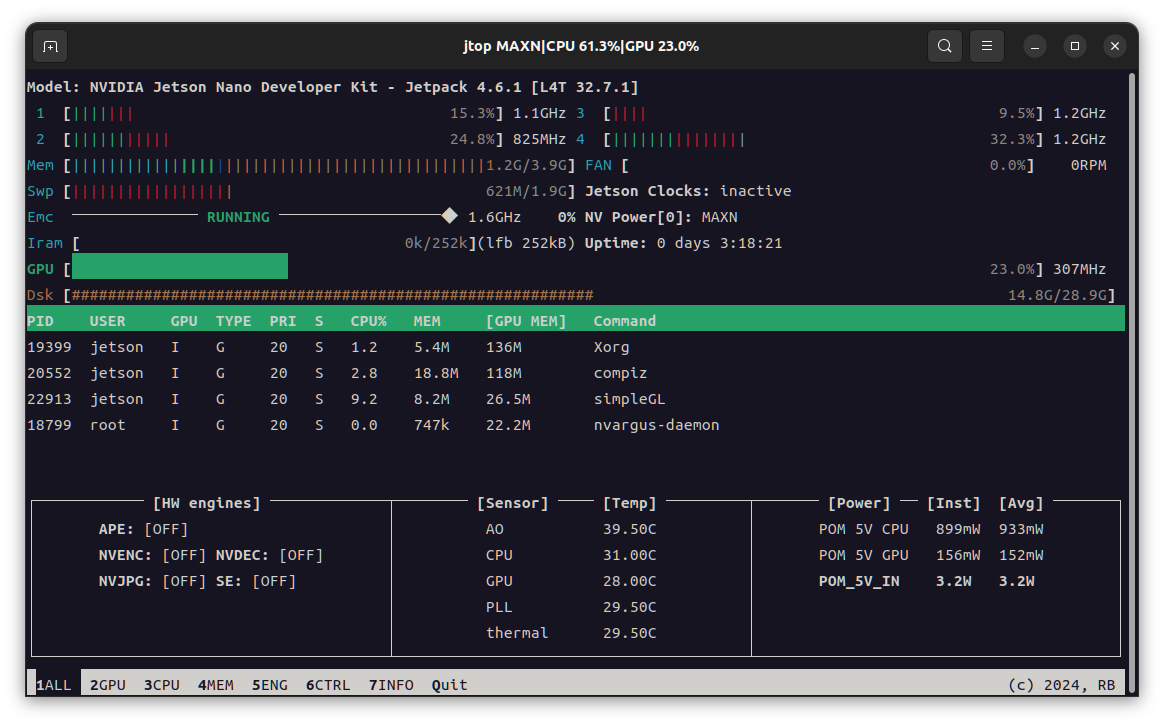
Task: Click the Dsk hash usage bar
Action: click(332, 295)
